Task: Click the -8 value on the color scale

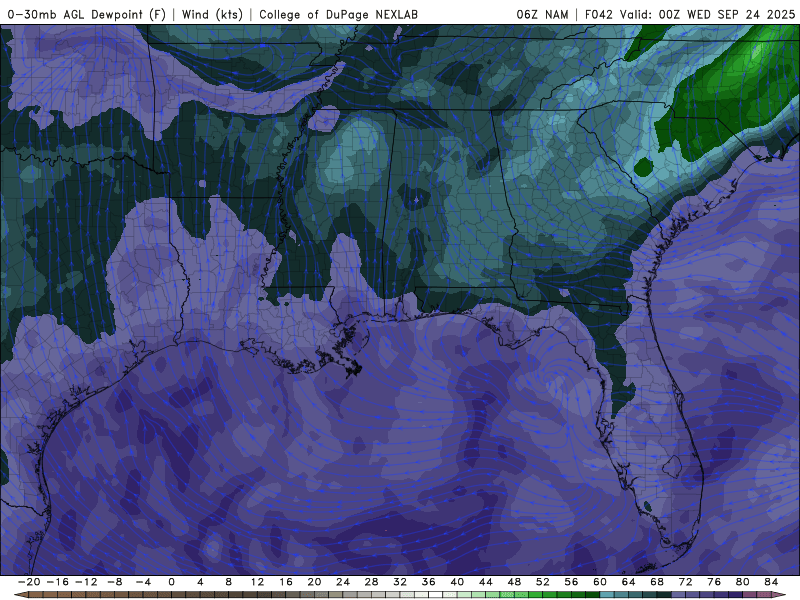Action: pos(114,582)
